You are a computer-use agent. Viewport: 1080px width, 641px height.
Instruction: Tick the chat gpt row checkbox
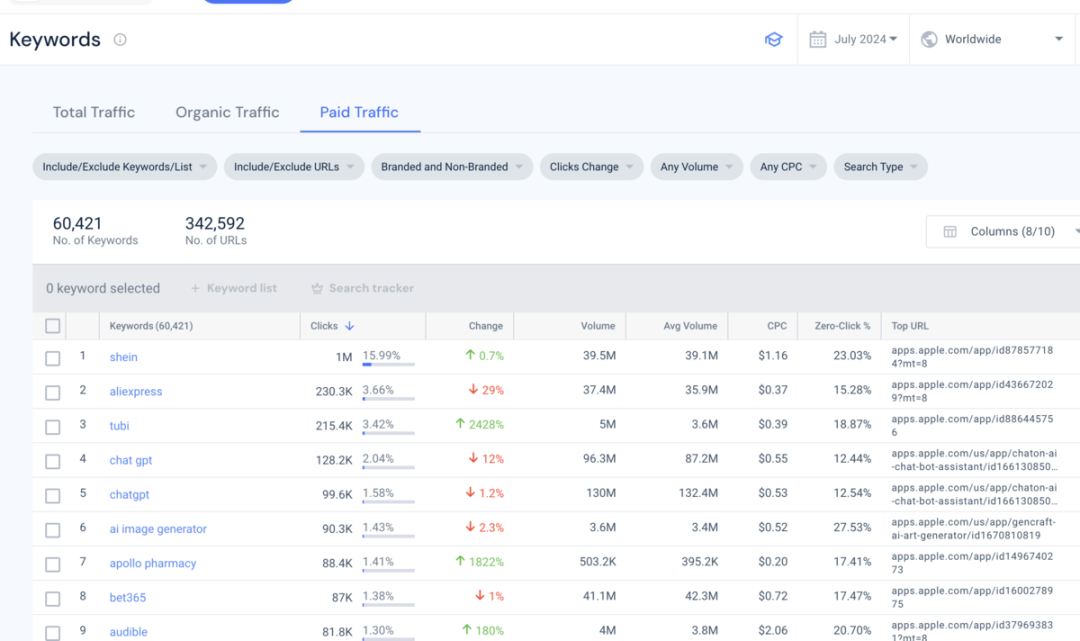coord(52,461)
